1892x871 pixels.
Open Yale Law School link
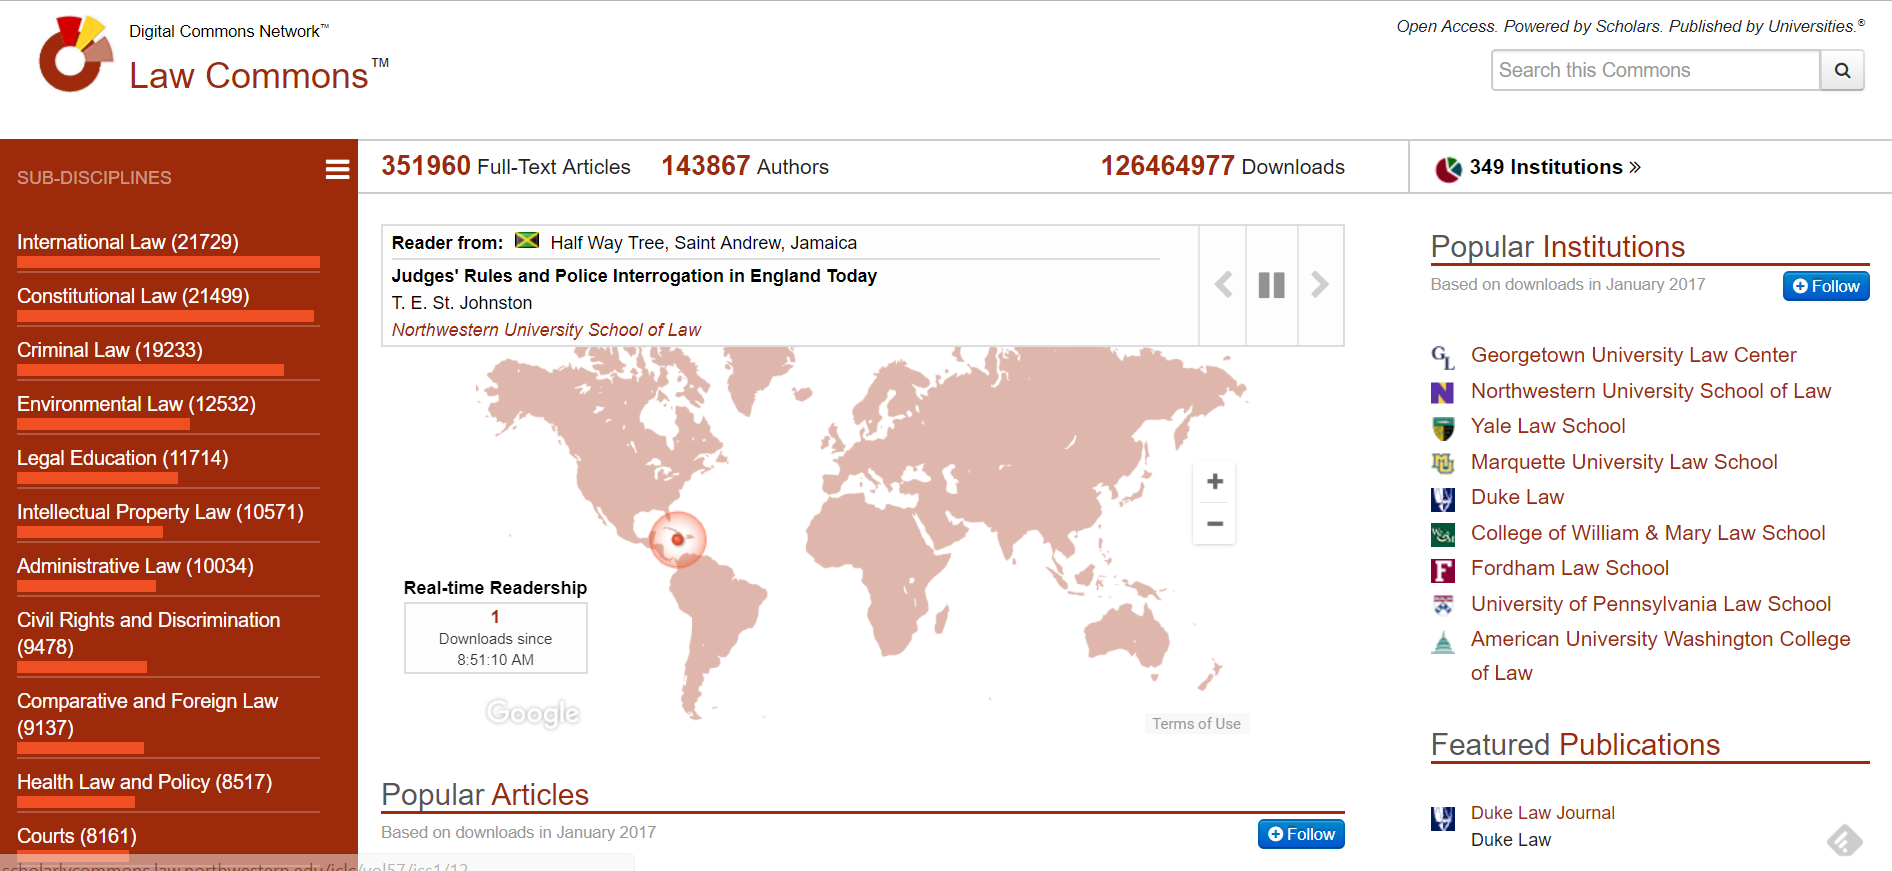pyautogui.click(x=1548, y=426)
